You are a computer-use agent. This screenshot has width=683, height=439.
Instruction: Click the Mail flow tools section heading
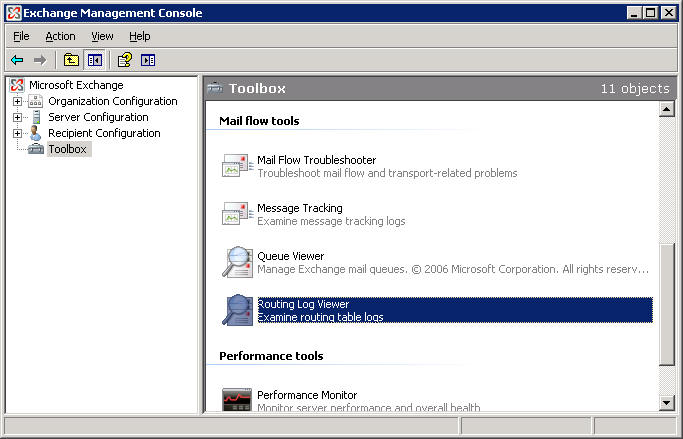(x=259, y=121)
